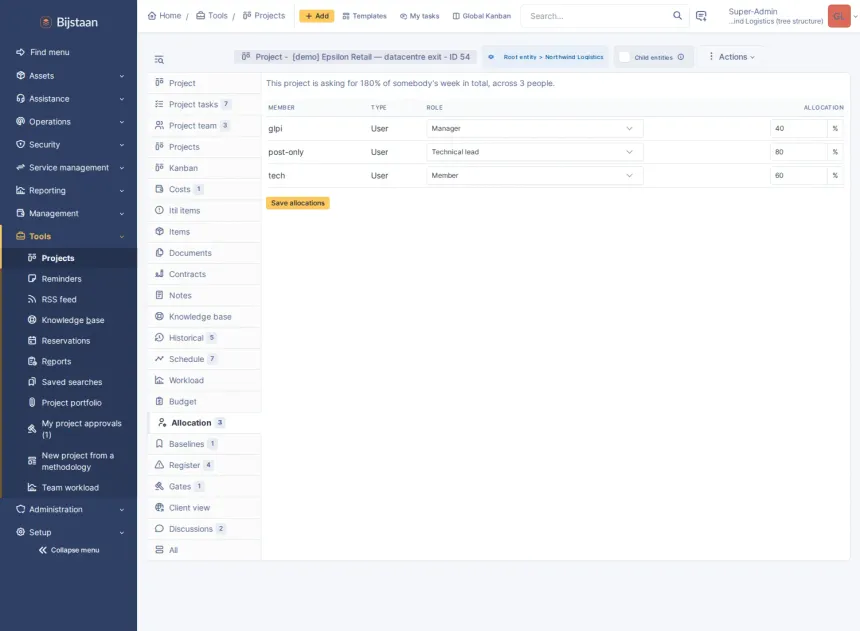This screenshot has width=860, height=631.
Task: Click the eye icon before Root entity
Action: tap(491, 57)
